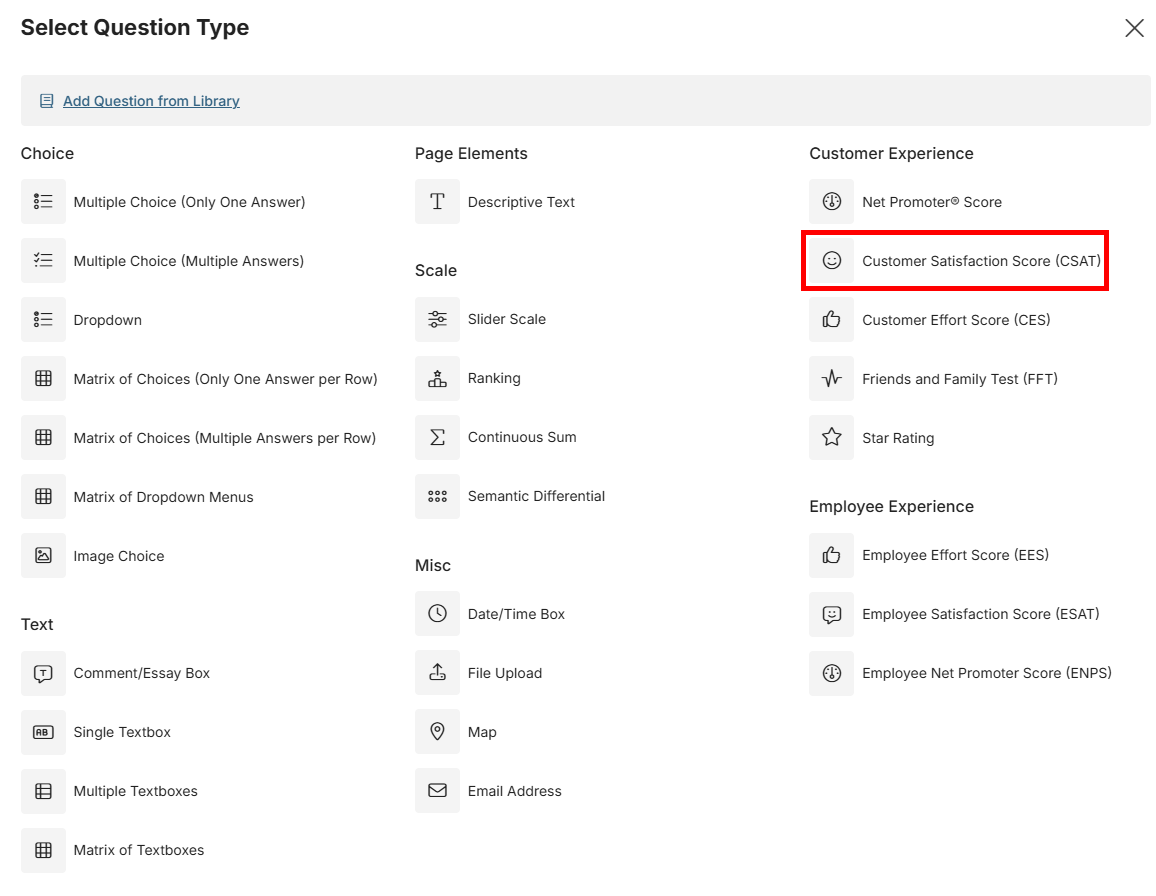Click Employee Satisfaction Score (ESAT) label
This screenshot has height=896, width=1156.
click(x=981, y=614)
